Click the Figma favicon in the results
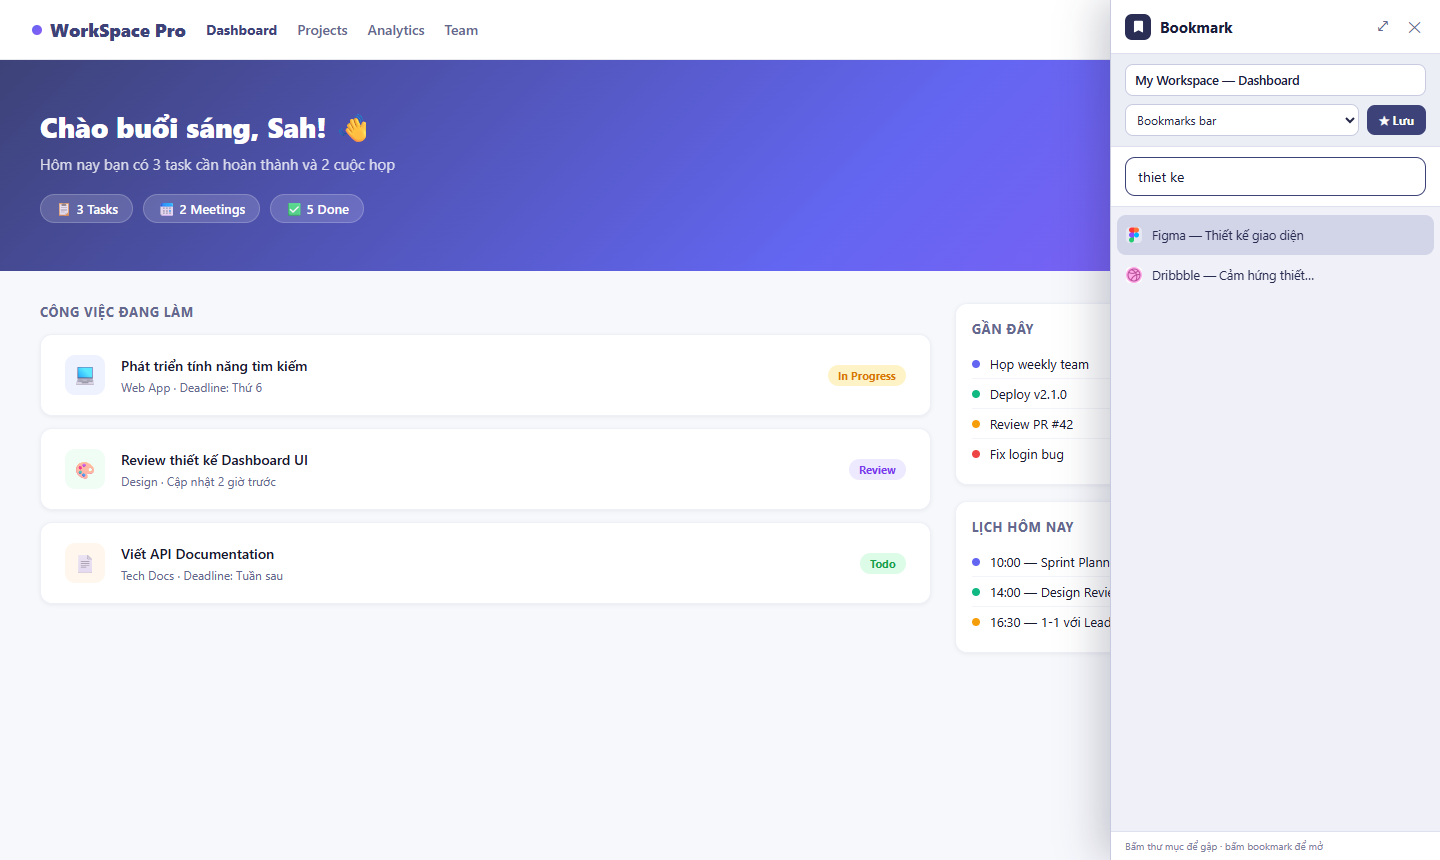1440x860 pixels. pyautogui.click(x=1134, y=235)
